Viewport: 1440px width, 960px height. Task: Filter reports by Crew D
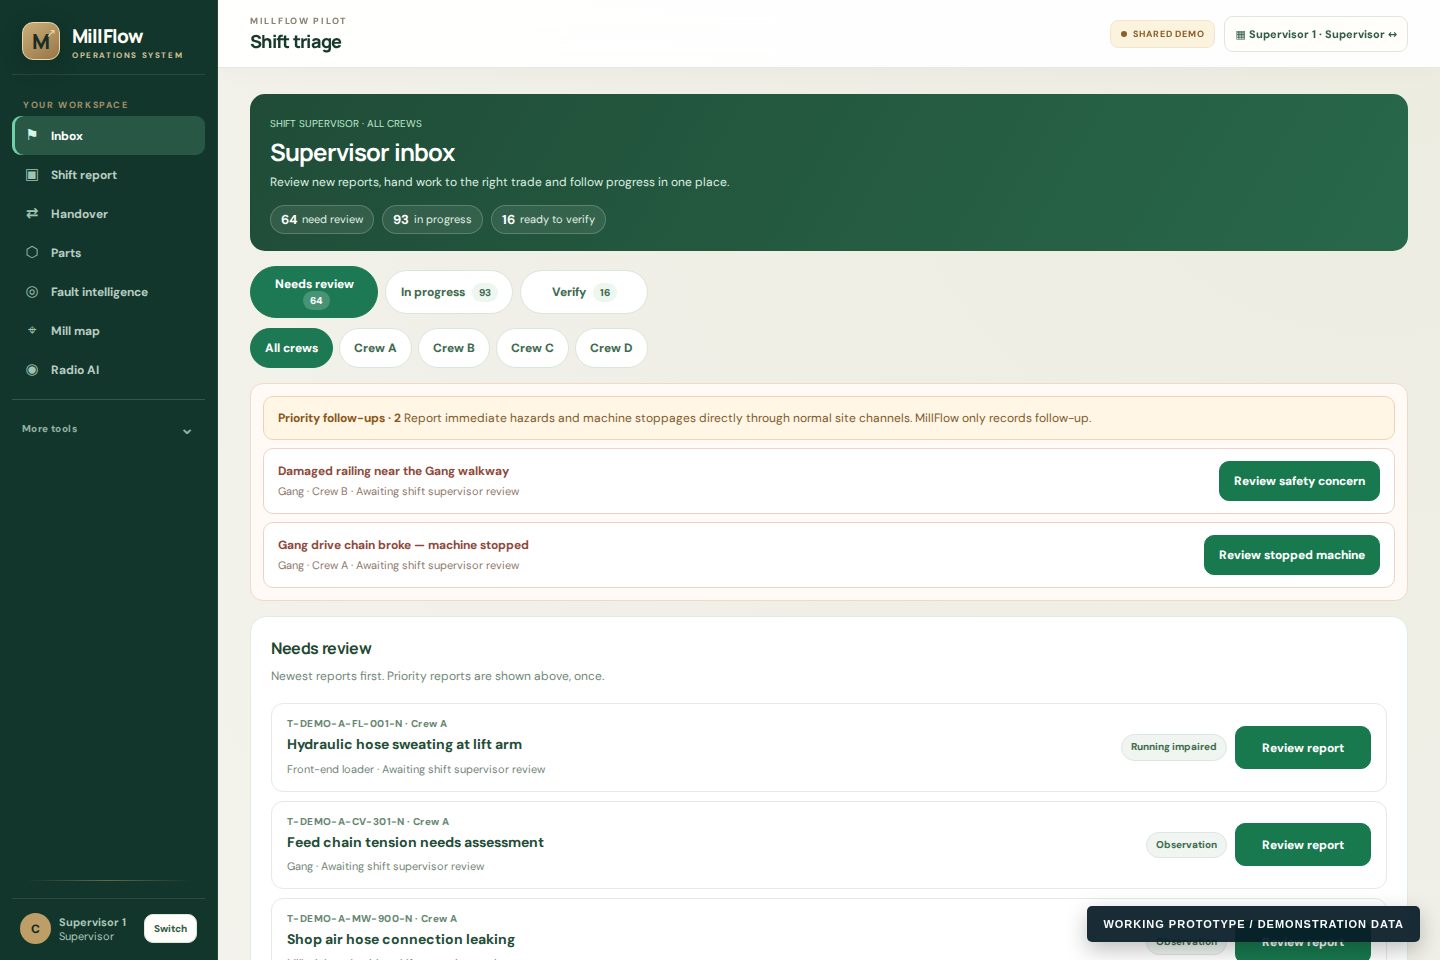point(611,348)
